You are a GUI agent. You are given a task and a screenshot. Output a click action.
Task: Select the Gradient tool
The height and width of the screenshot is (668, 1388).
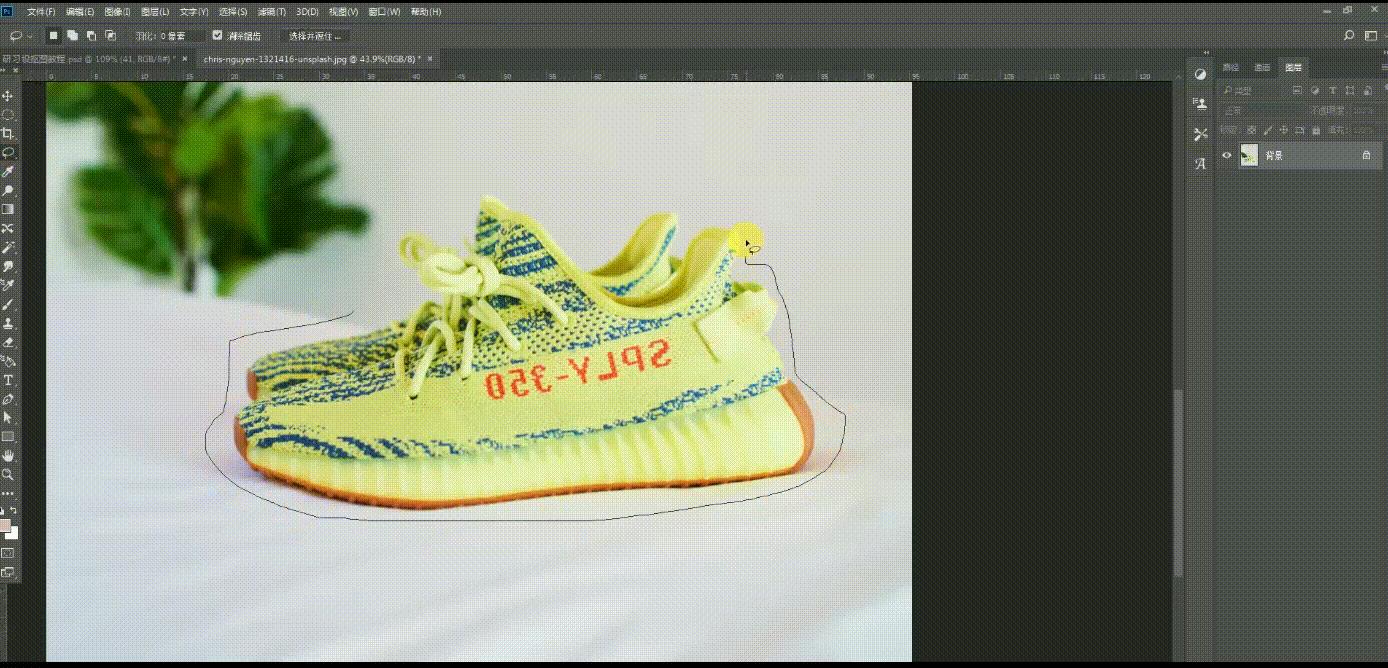[8, 210]
